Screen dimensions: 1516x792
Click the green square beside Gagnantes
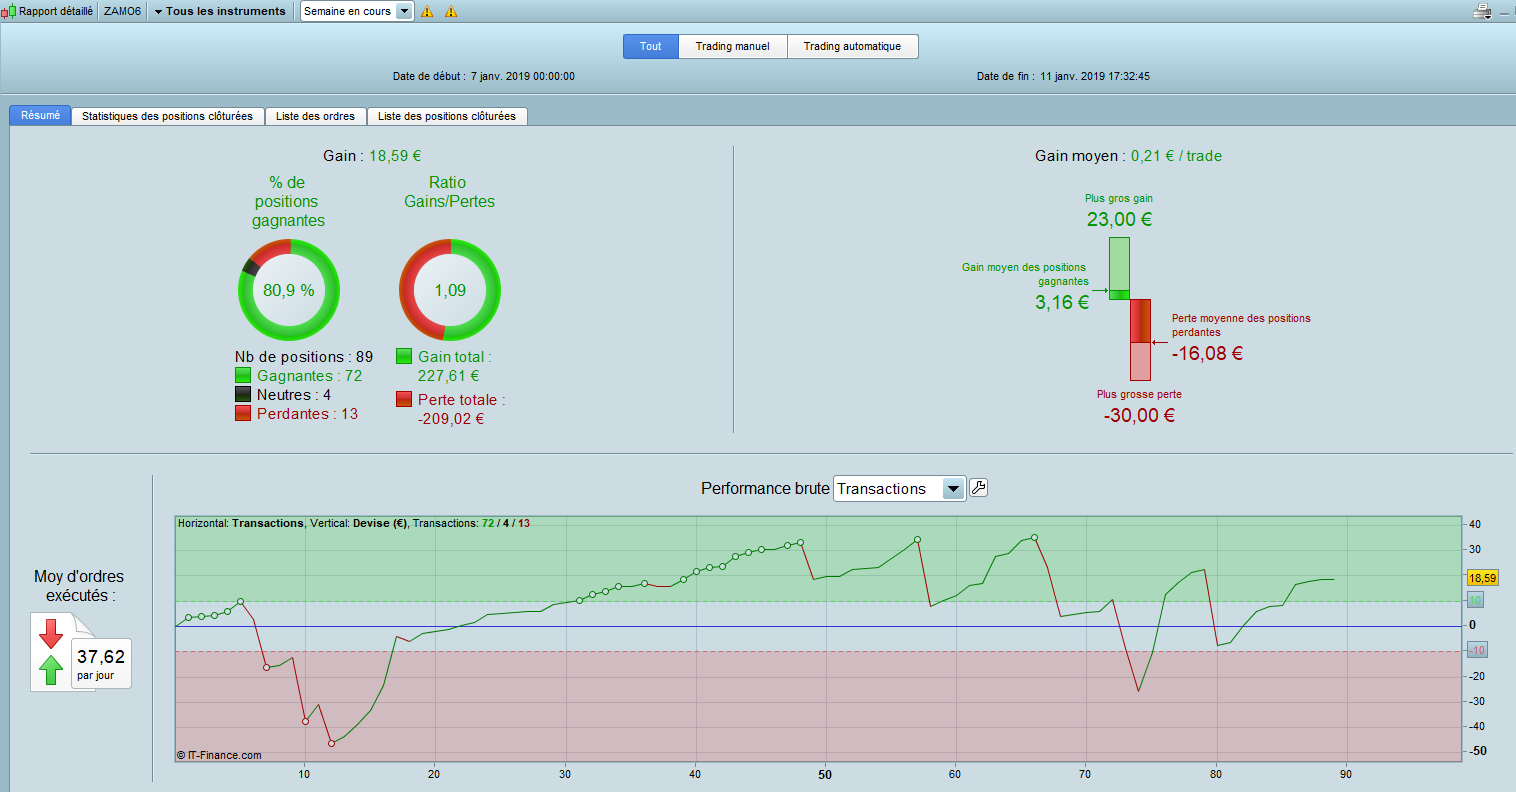click(243, 376)
